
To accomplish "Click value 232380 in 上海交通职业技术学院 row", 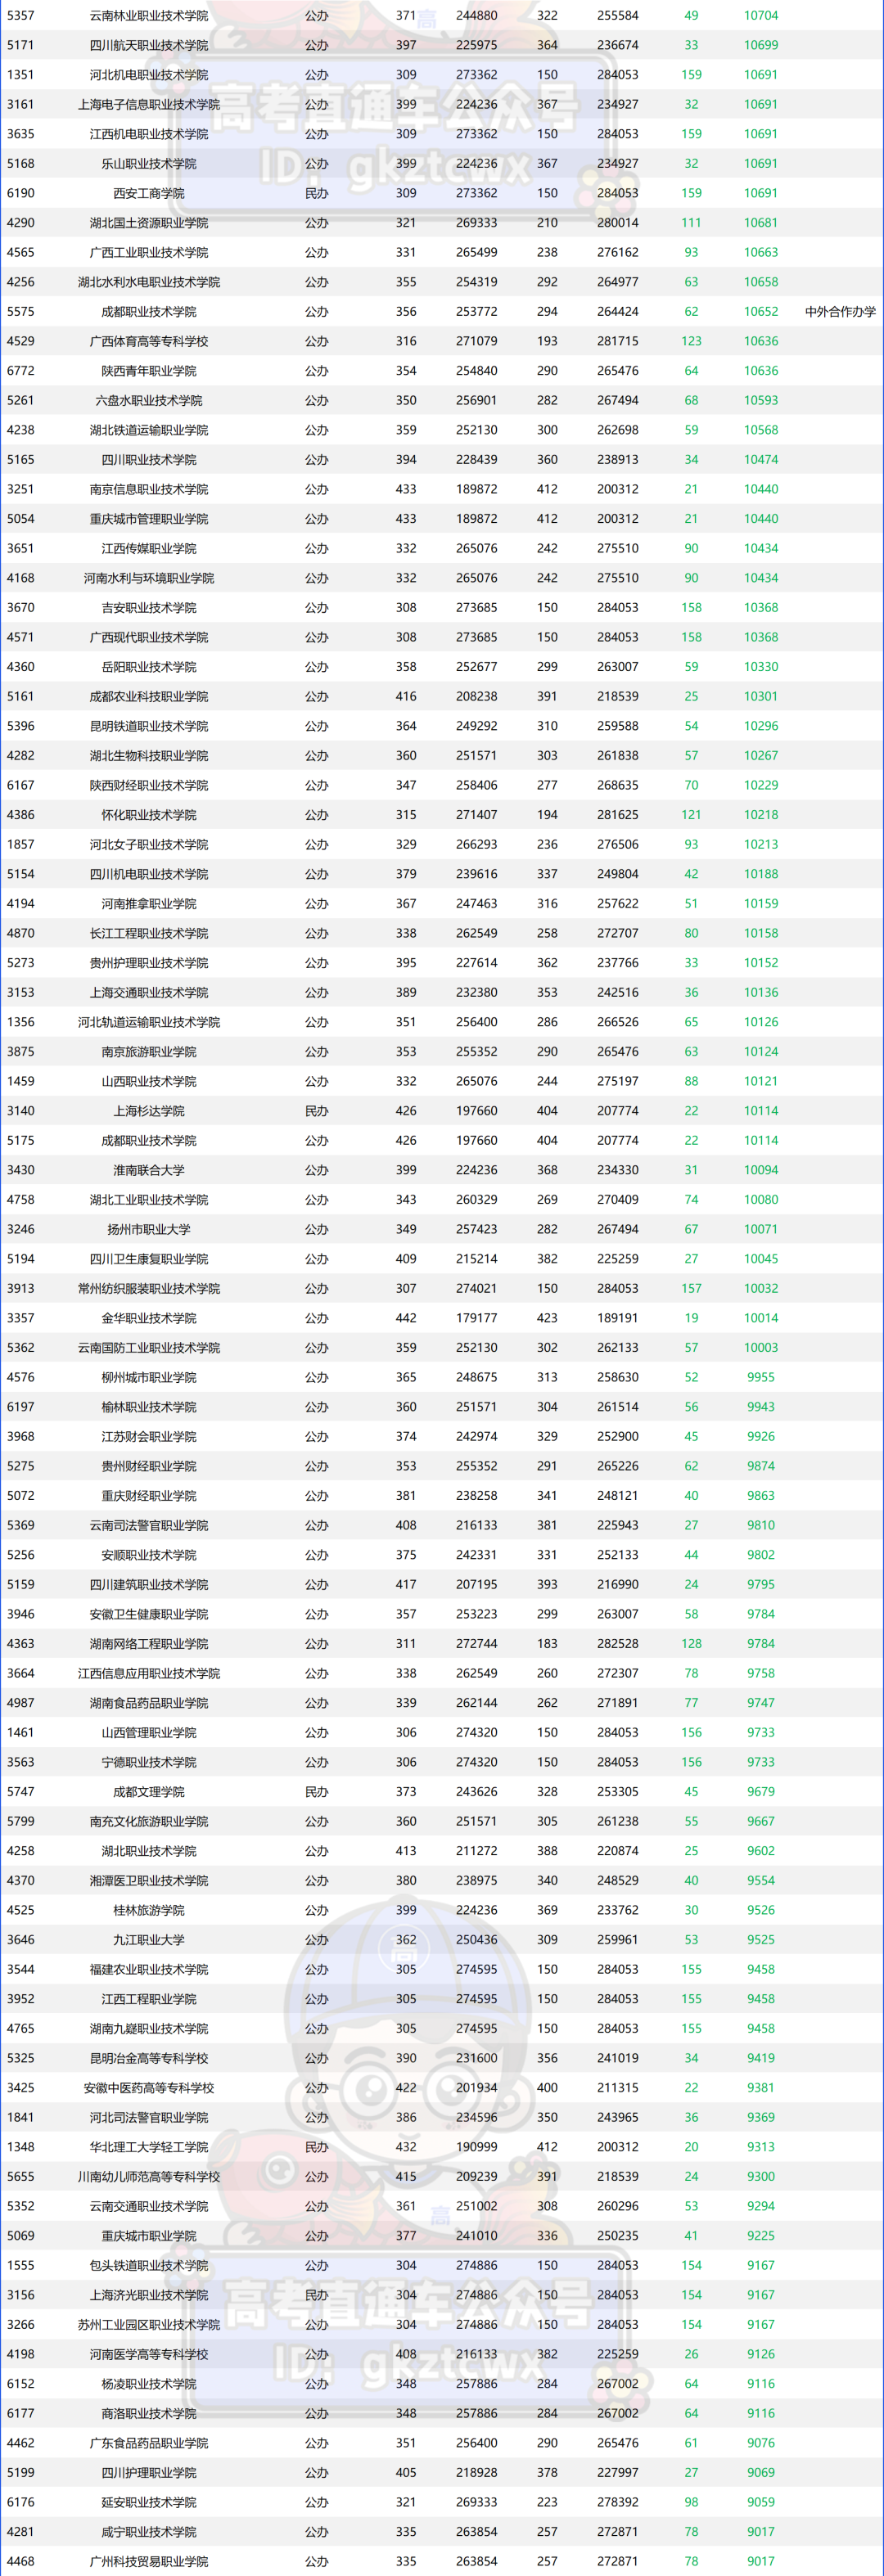I will (x=477, y=992).
